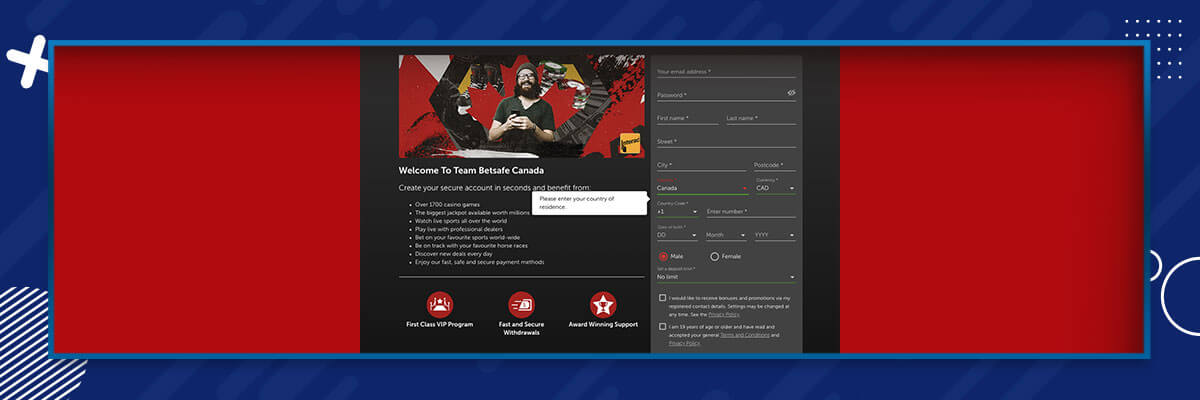Image resolution: width=1200 pixels, height=400 pixels.
Task: Select the Female radio button
Action: tap(714, 256)
